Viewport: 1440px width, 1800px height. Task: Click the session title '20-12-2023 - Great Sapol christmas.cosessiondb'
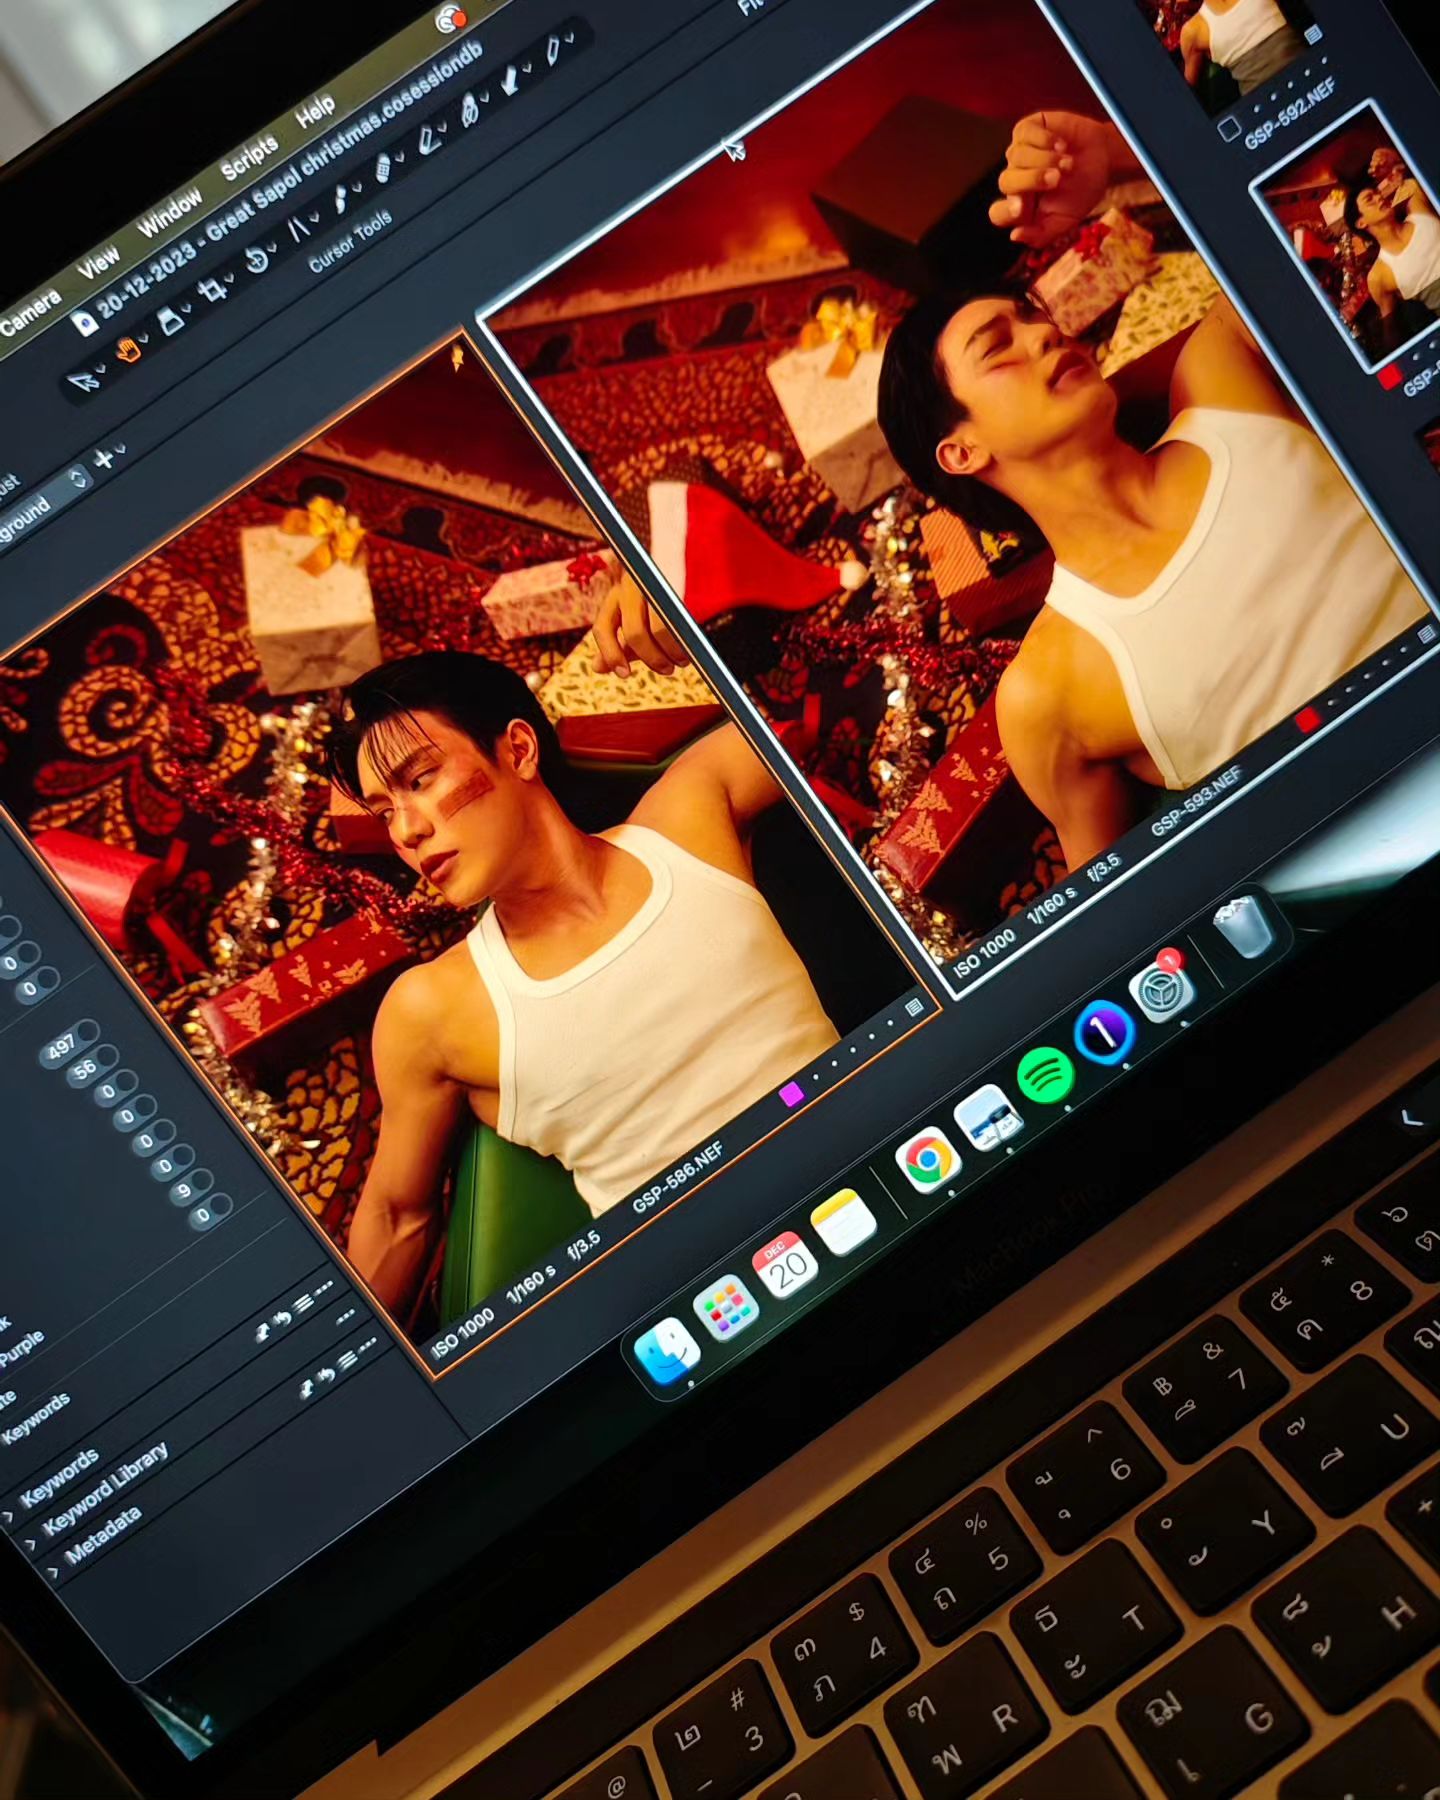[x=290, y=180]
